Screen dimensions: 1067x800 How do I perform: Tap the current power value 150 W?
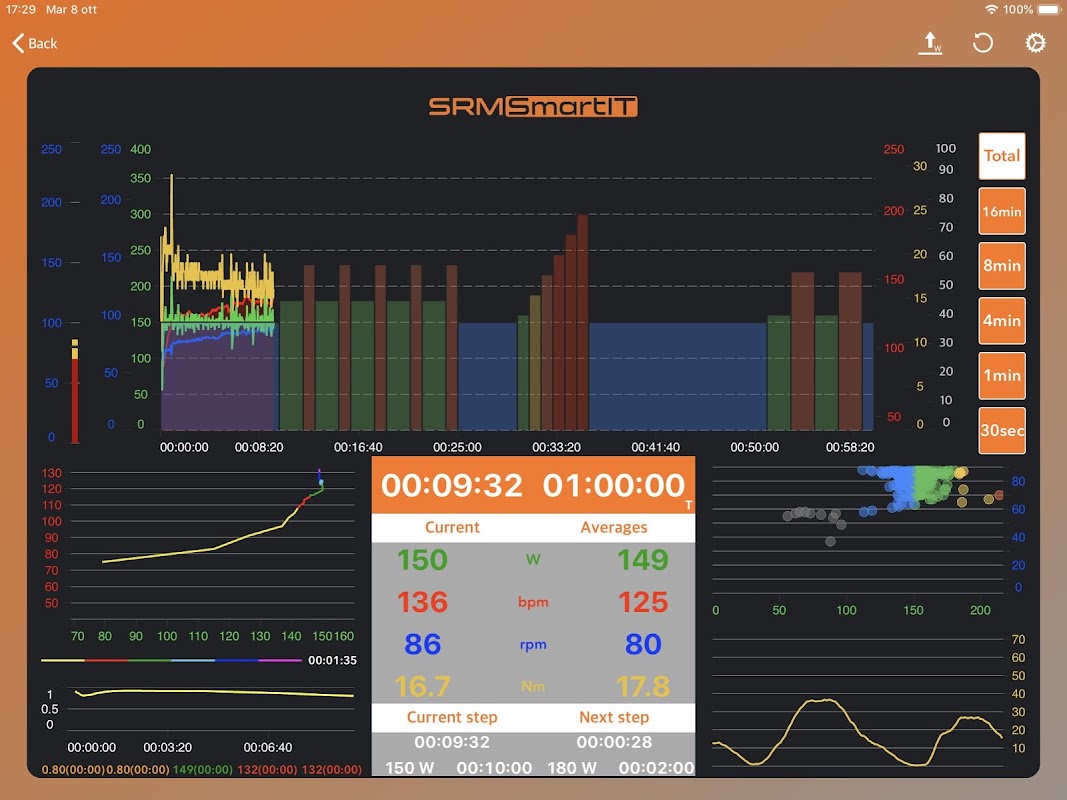point(423,560)
